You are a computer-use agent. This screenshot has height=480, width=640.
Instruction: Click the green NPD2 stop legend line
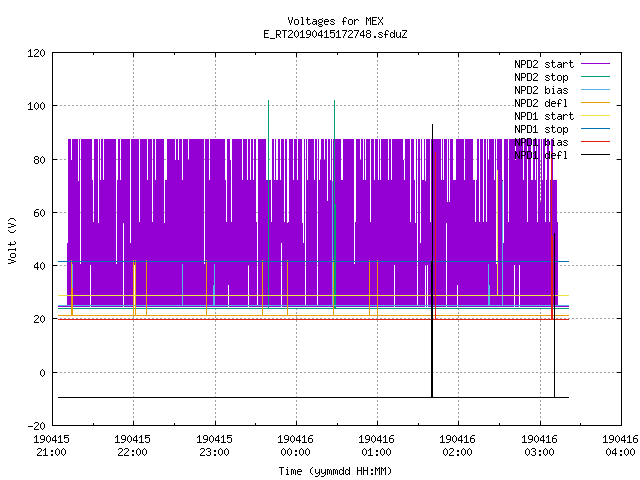click(595, 76)
